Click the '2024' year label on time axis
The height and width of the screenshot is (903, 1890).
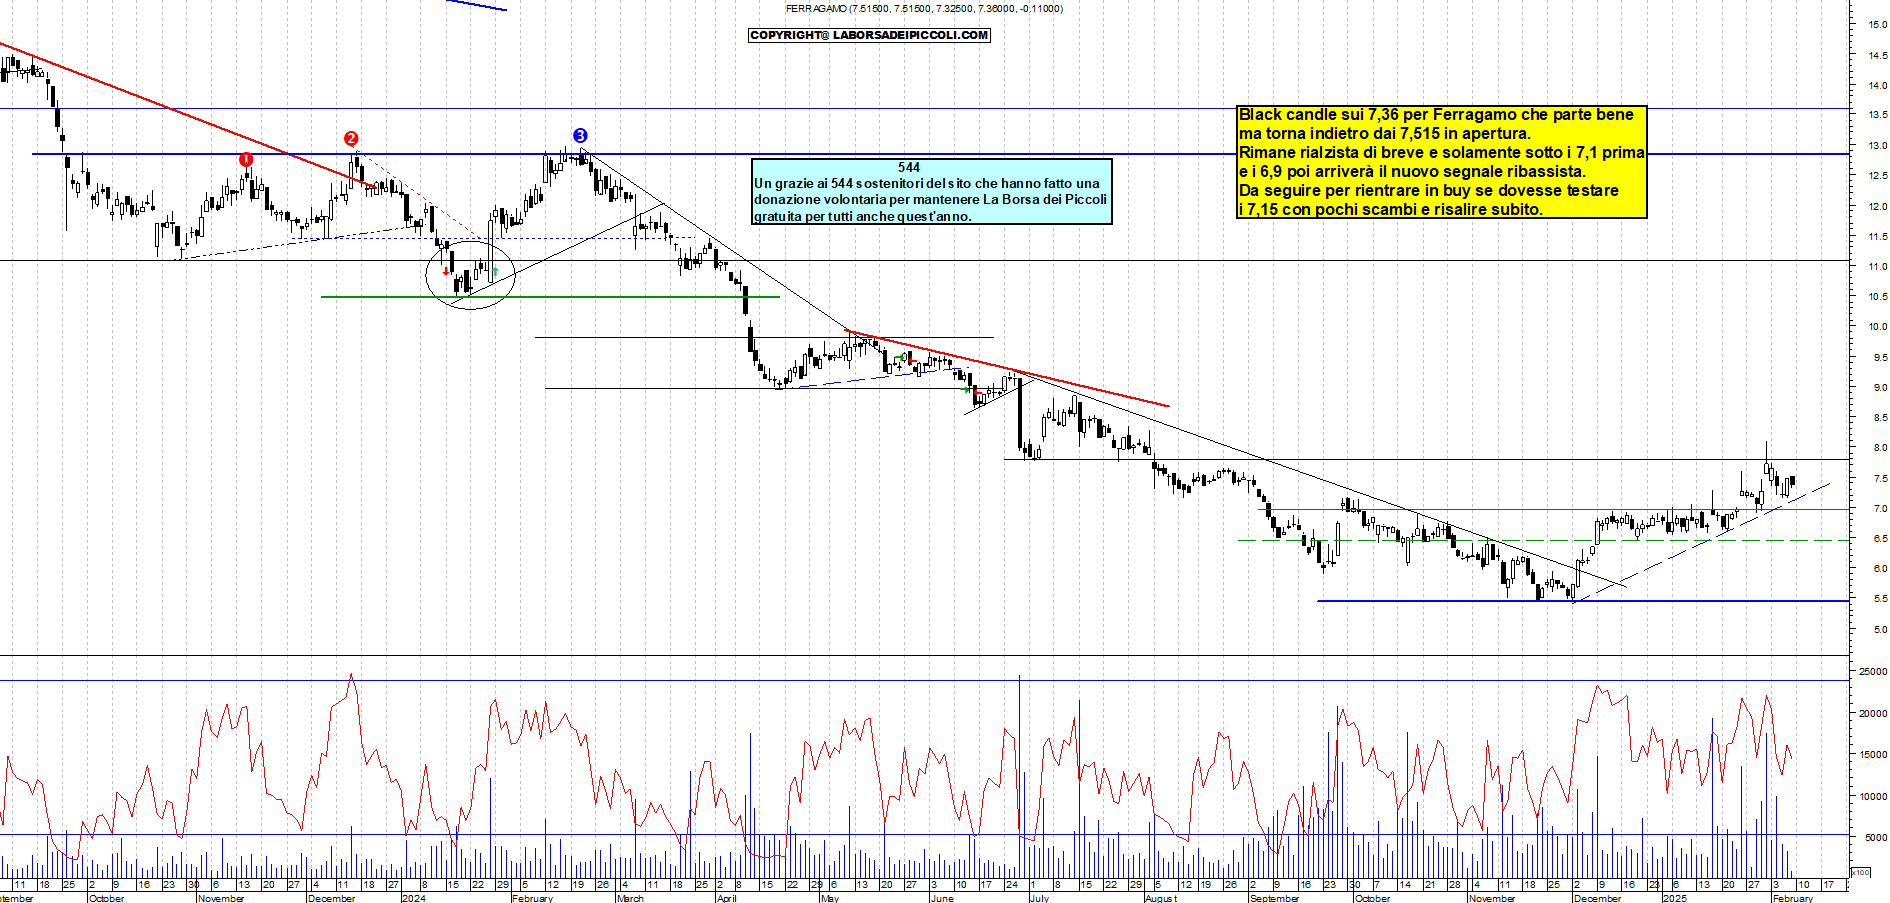[413, 898]
